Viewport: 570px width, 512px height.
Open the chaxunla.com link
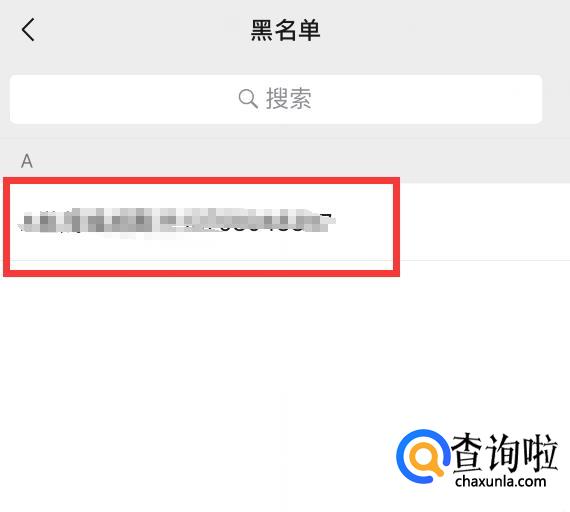tap(501, 481)
